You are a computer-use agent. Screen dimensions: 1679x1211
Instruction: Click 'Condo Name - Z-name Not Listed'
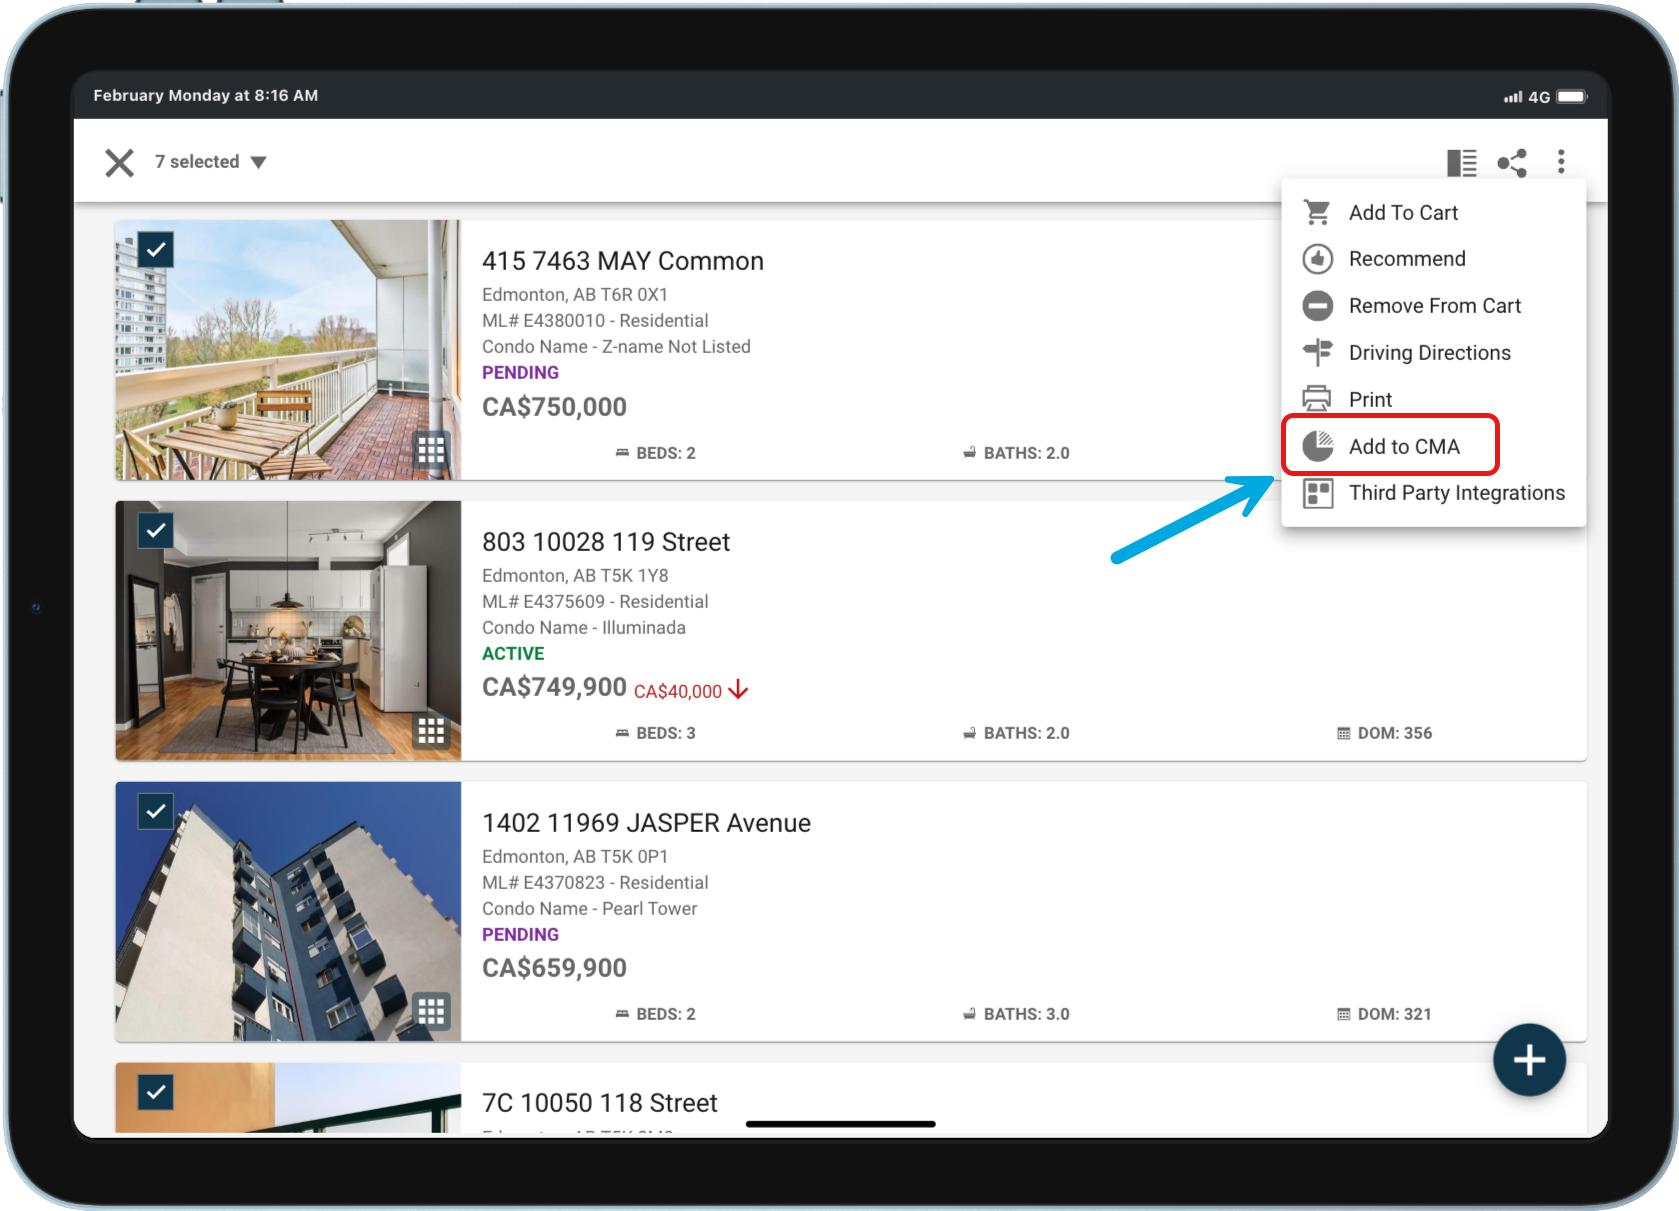(616, 347)
